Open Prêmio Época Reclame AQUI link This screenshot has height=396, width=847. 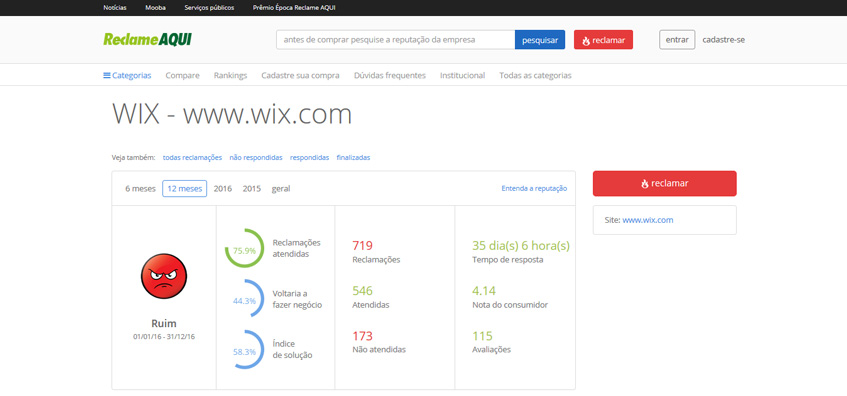point(294,8)
